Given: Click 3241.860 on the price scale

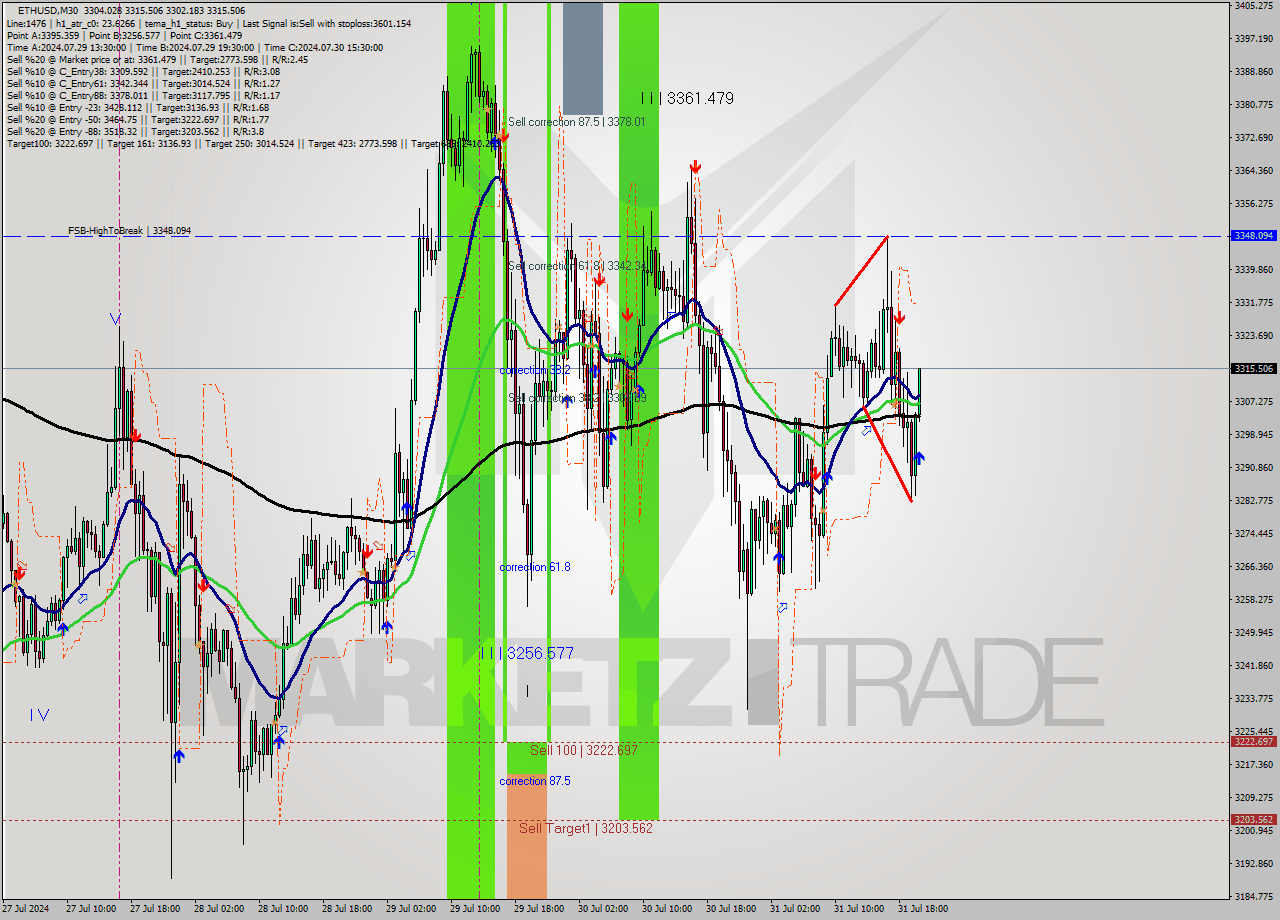Looking at the screenshot, I should 1254,665.
